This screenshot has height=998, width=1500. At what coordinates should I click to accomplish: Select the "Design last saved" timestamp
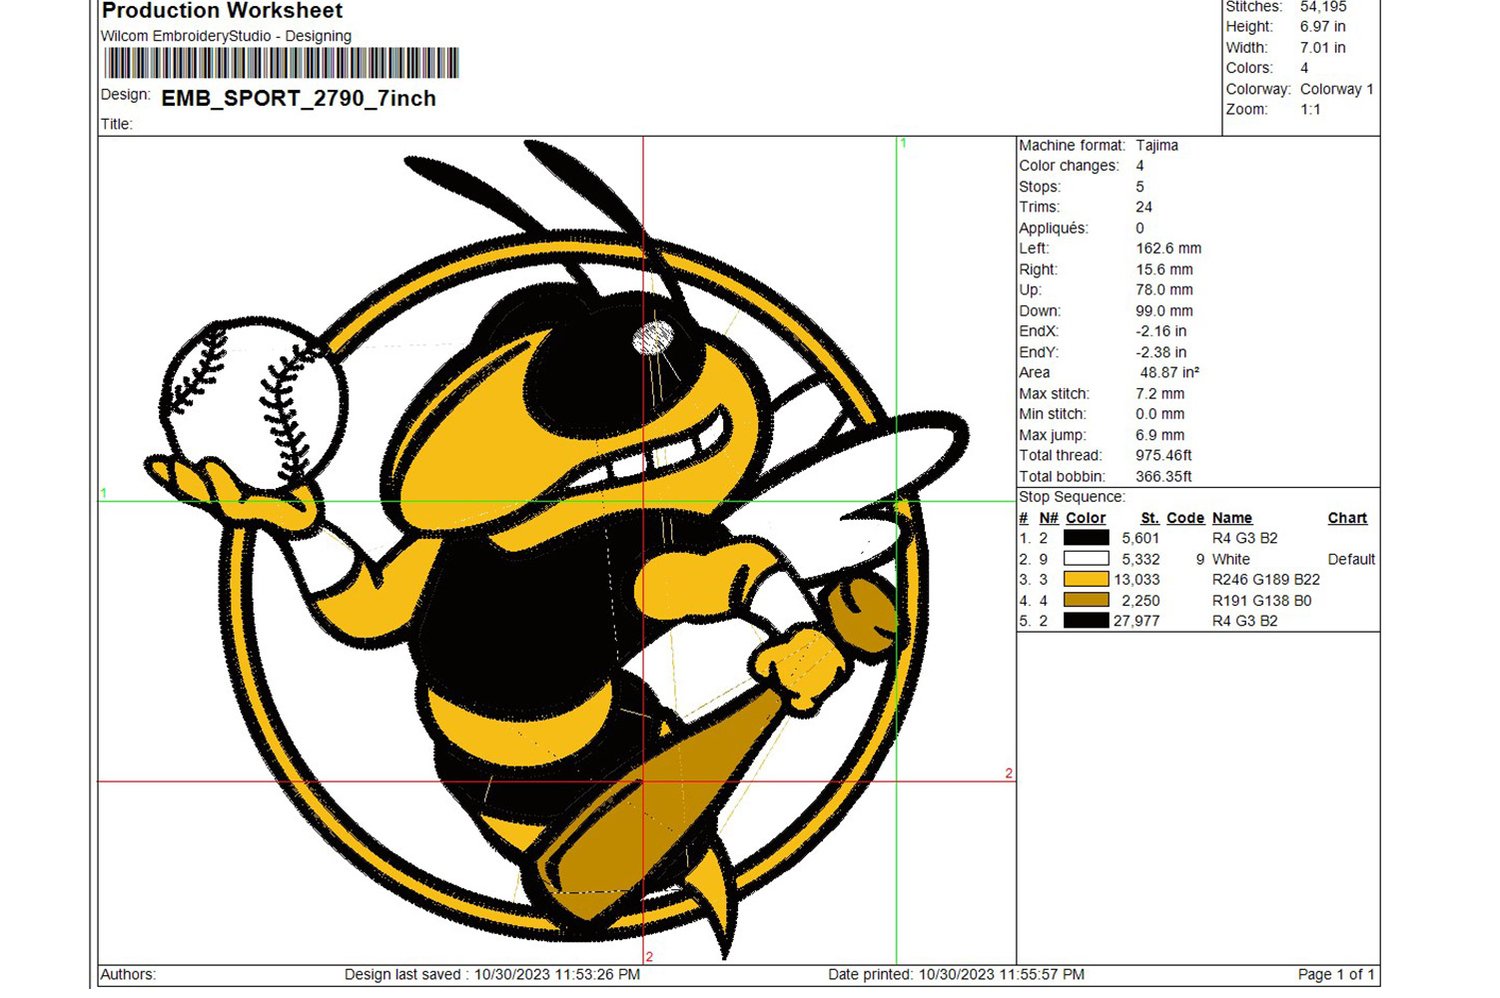coord(492,974)
